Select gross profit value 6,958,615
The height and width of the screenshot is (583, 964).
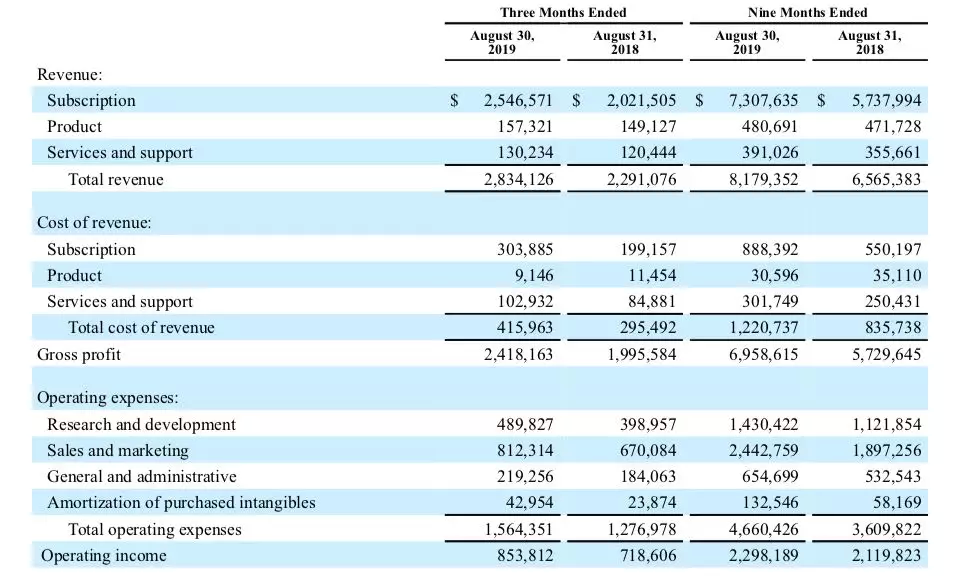tap(764, 355)
